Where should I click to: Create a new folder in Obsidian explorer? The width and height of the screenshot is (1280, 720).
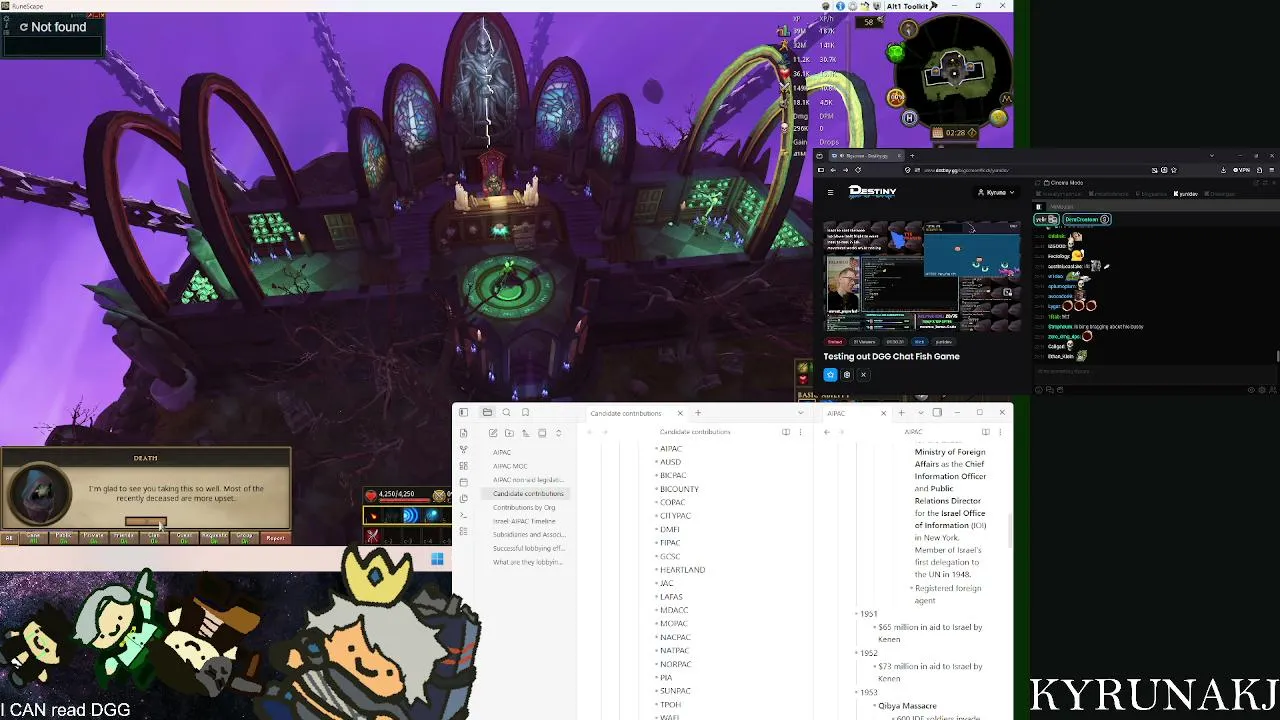pos(509,433)
